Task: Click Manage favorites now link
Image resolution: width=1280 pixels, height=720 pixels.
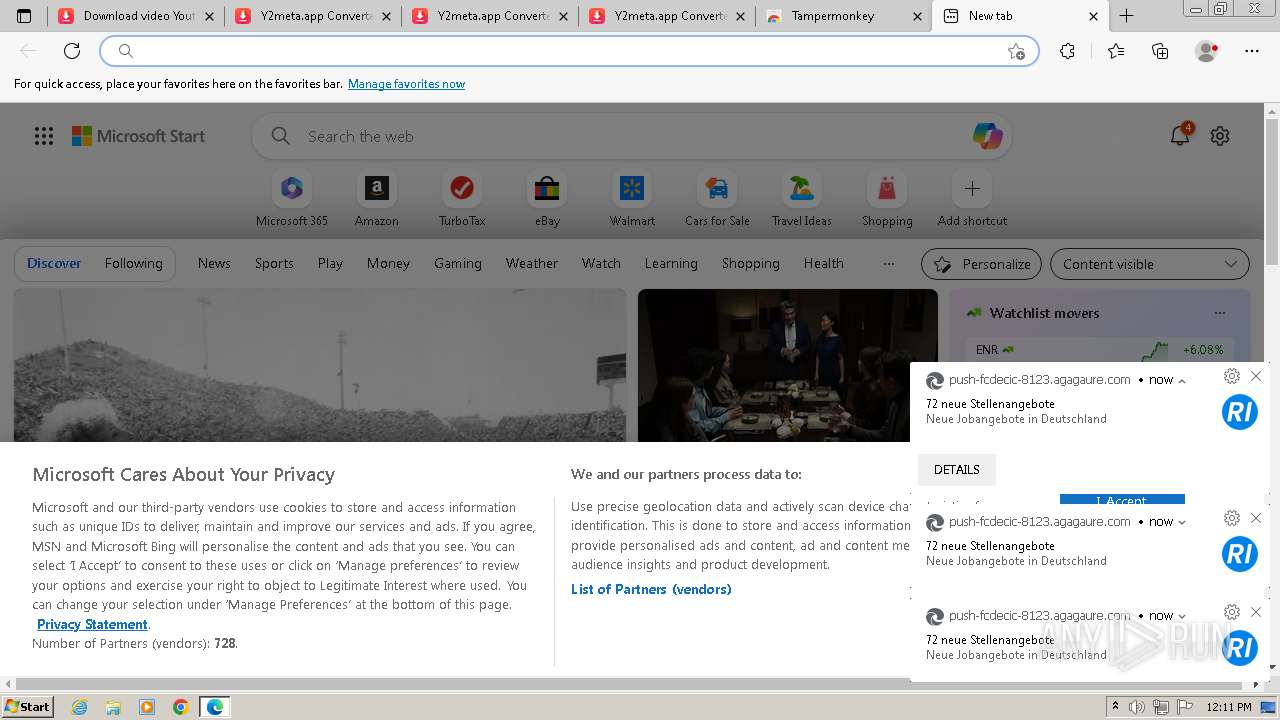Action: (x=406, y=84)
